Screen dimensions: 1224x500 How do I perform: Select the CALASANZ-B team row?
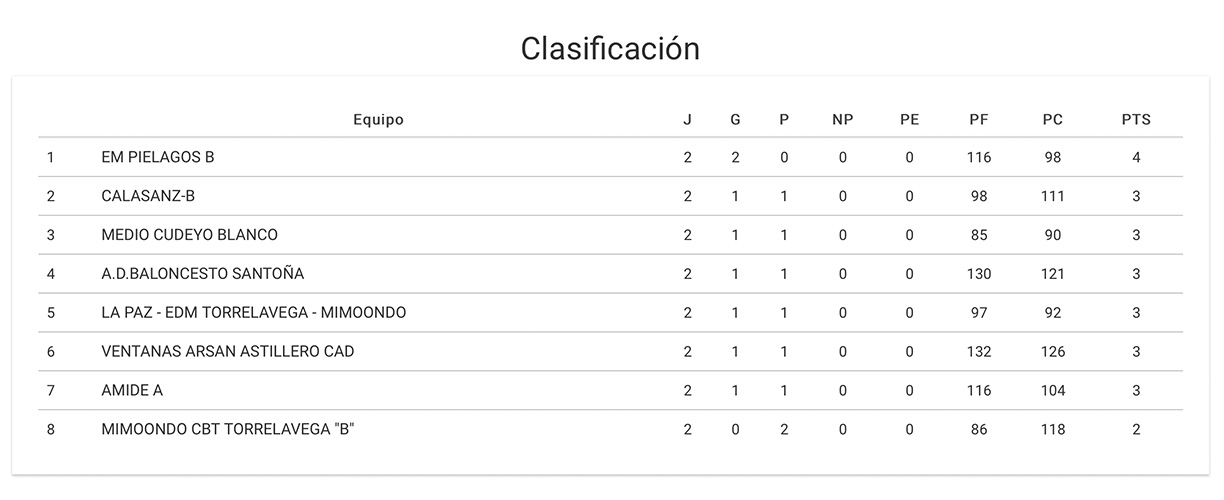pyautogui.click(x=148, y=196)
